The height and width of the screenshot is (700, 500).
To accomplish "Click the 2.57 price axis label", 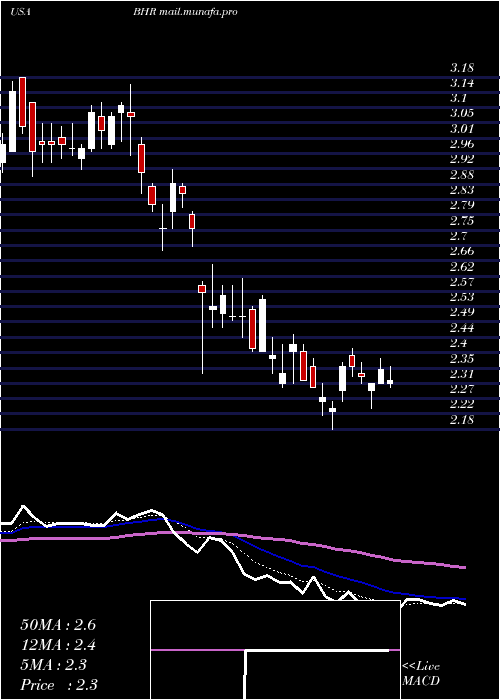I will tap(462, 282).
